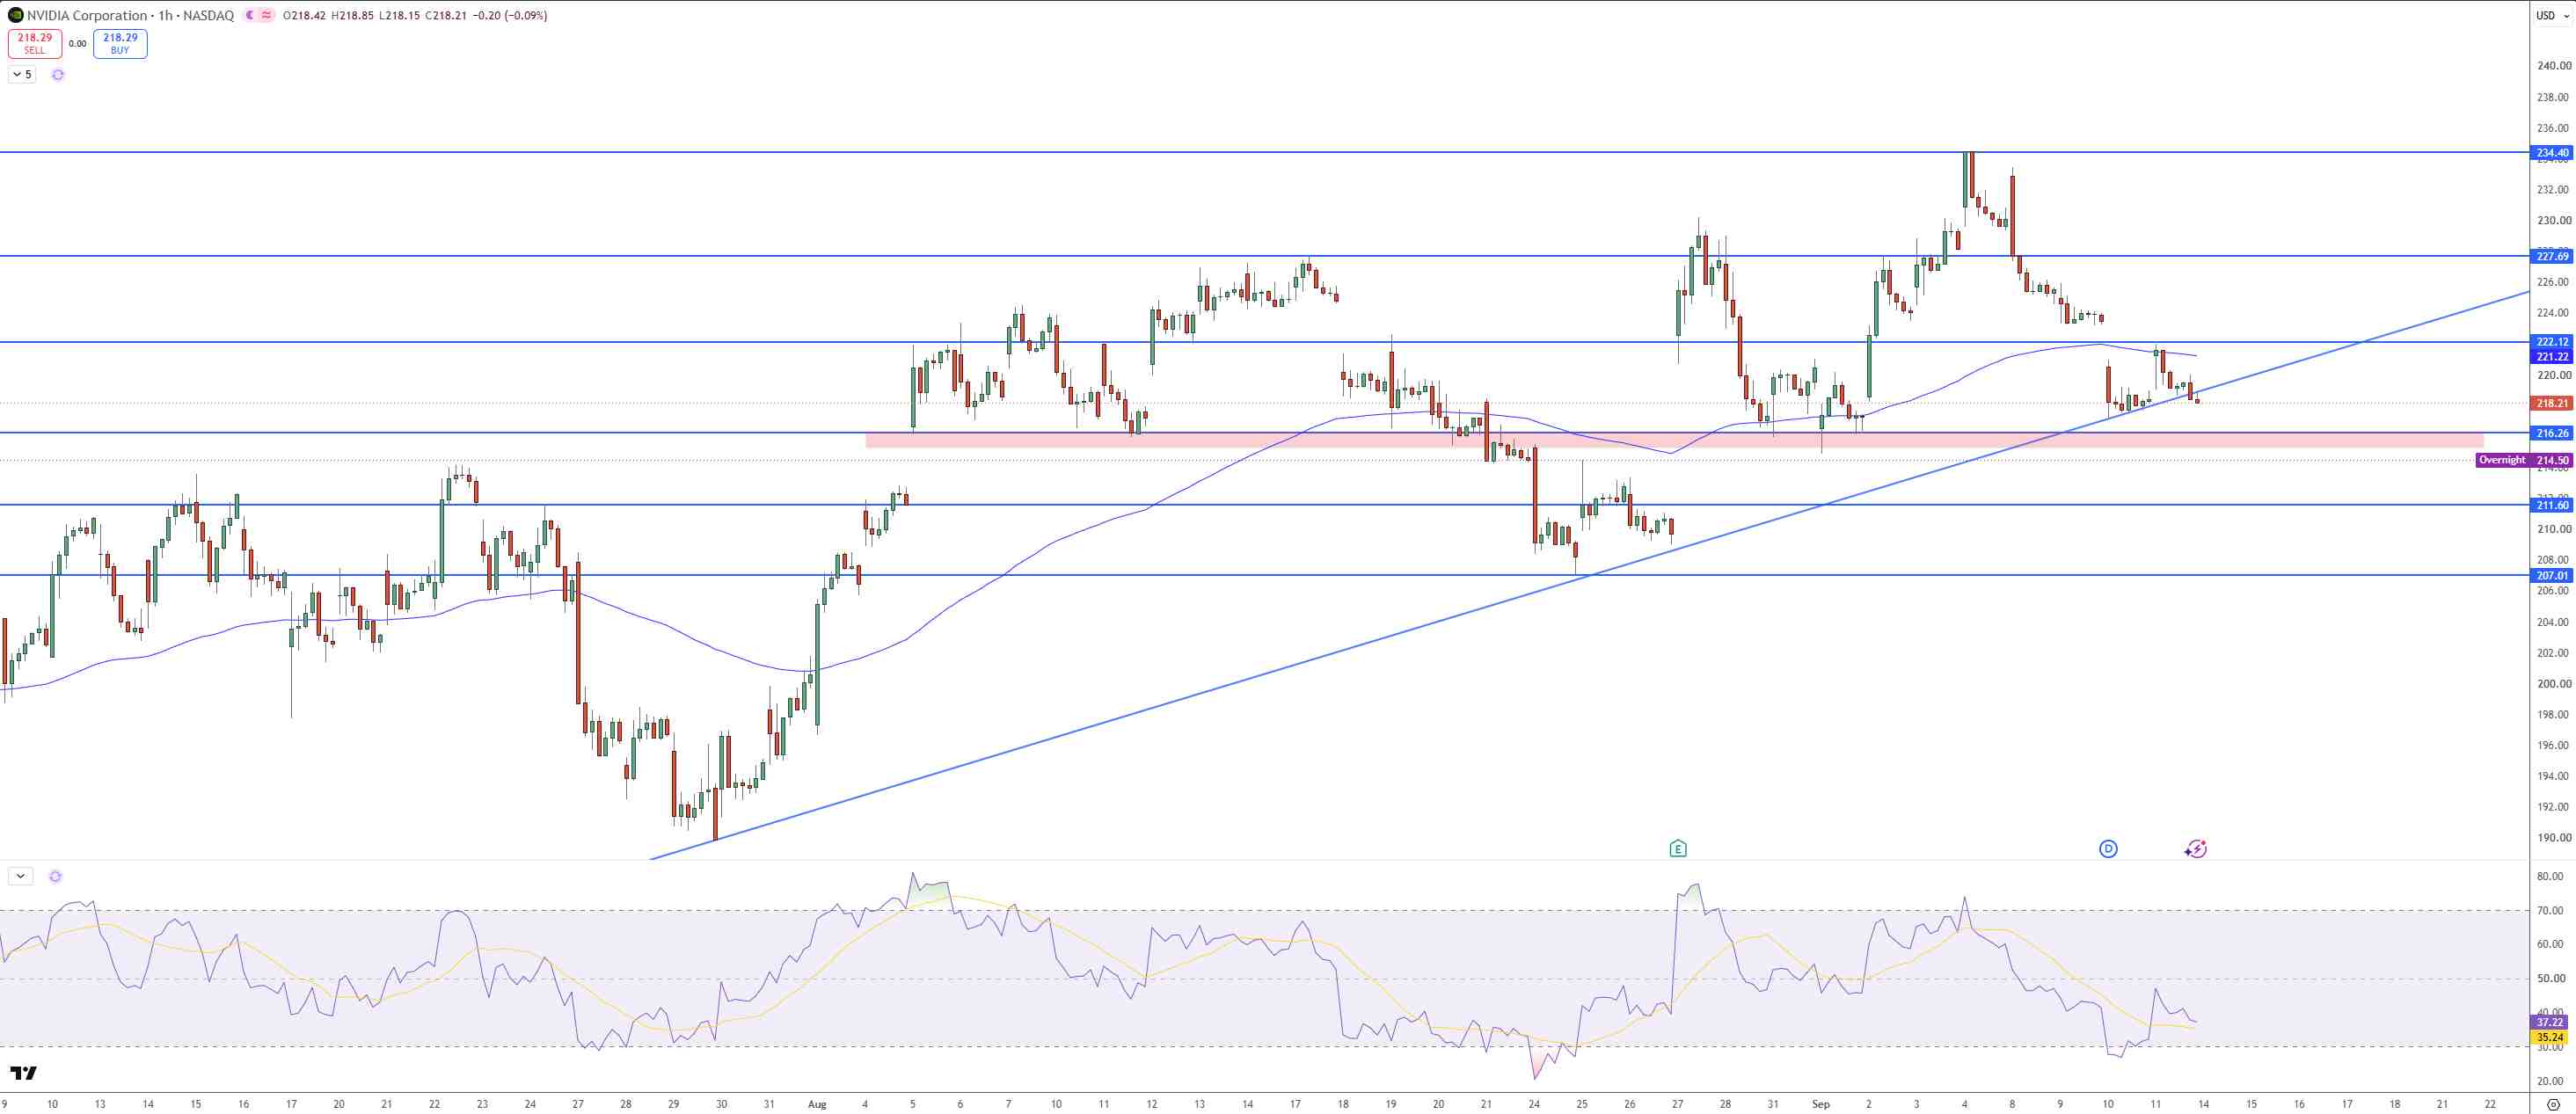The width and height of the screenshot is (2576, 1114).
Task: Click the BUY 218.29 button
Action: pos(120,43)
